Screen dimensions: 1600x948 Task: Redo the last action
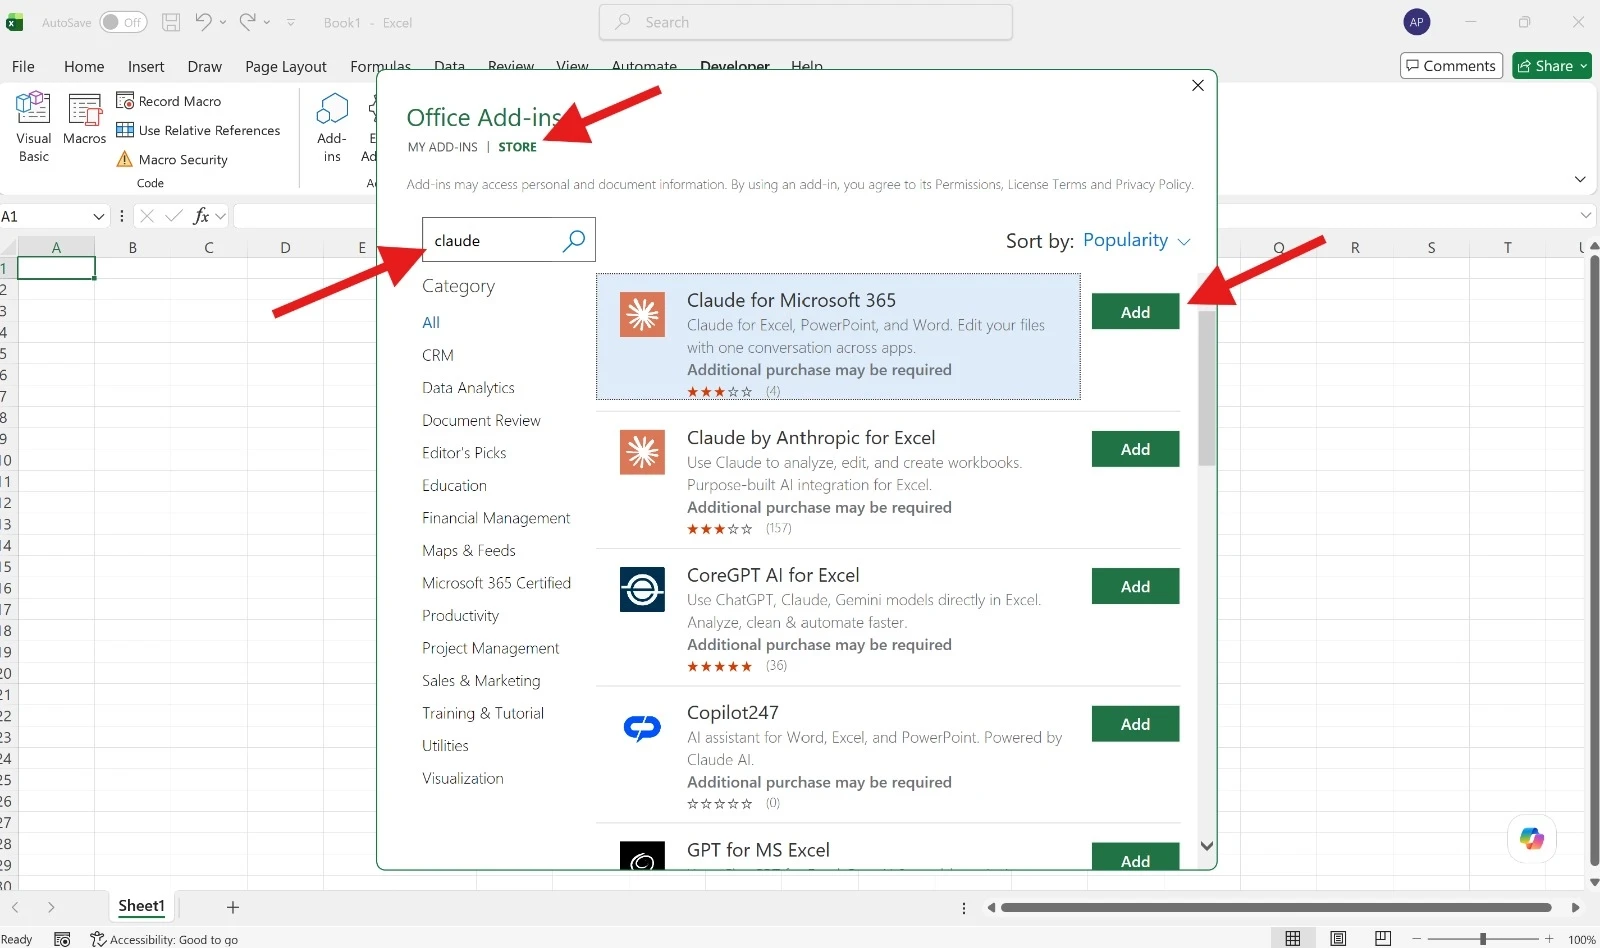247,22
